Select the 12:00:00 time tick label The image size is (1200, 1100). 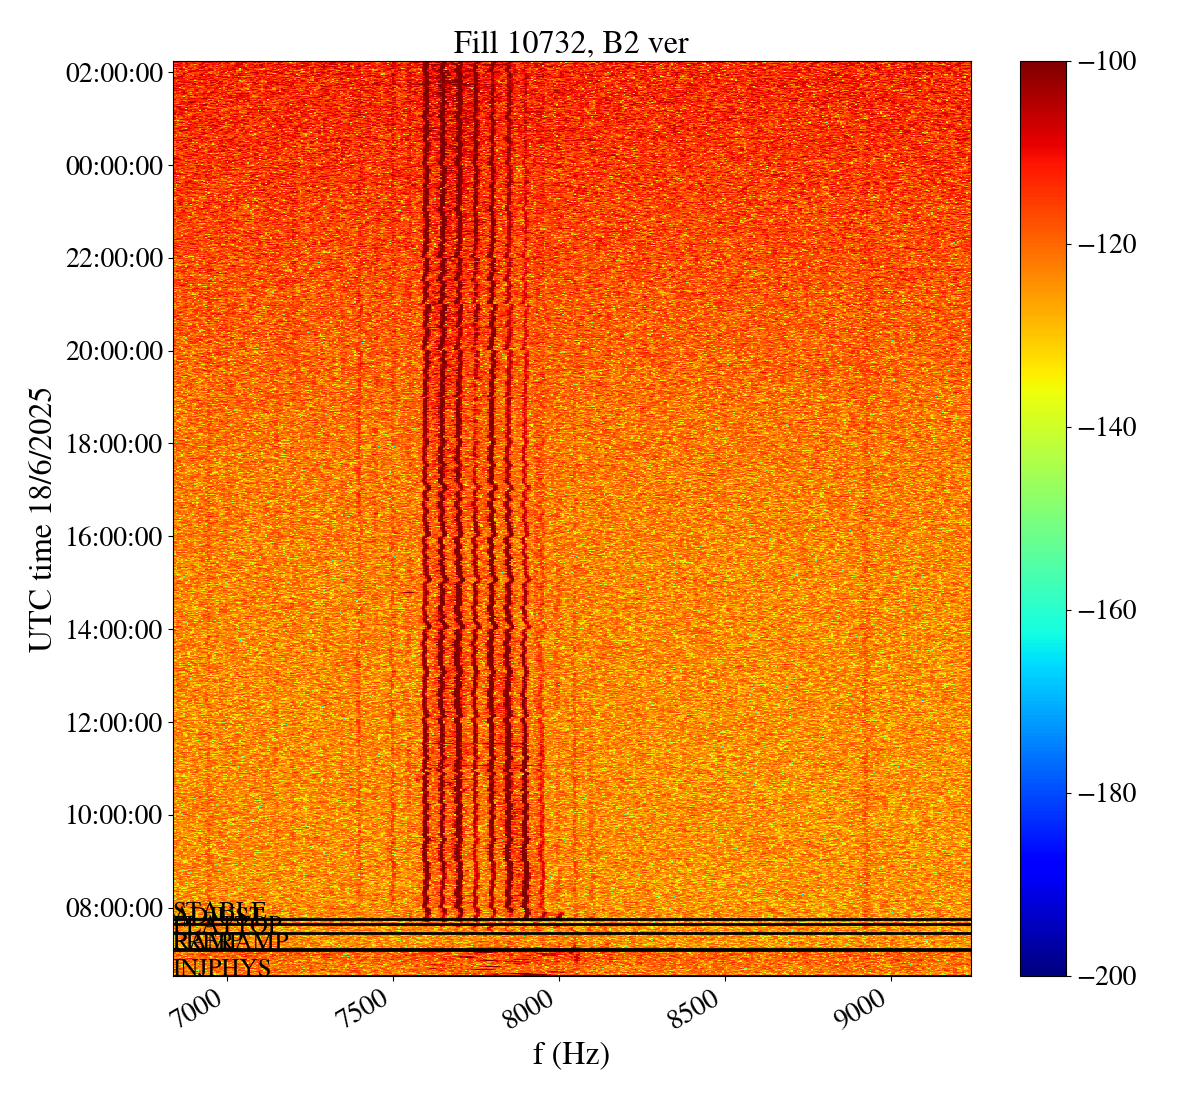(x=114, y=723)
